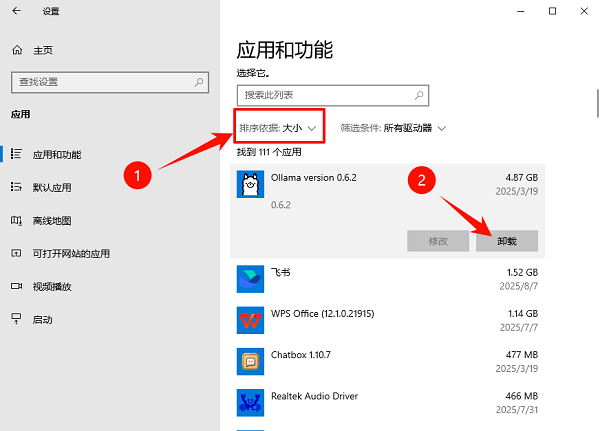Click the Realtek Audio Driver icon
This screenshot has width=600, height=431.
pyautogui.click(x=249, y=403)
